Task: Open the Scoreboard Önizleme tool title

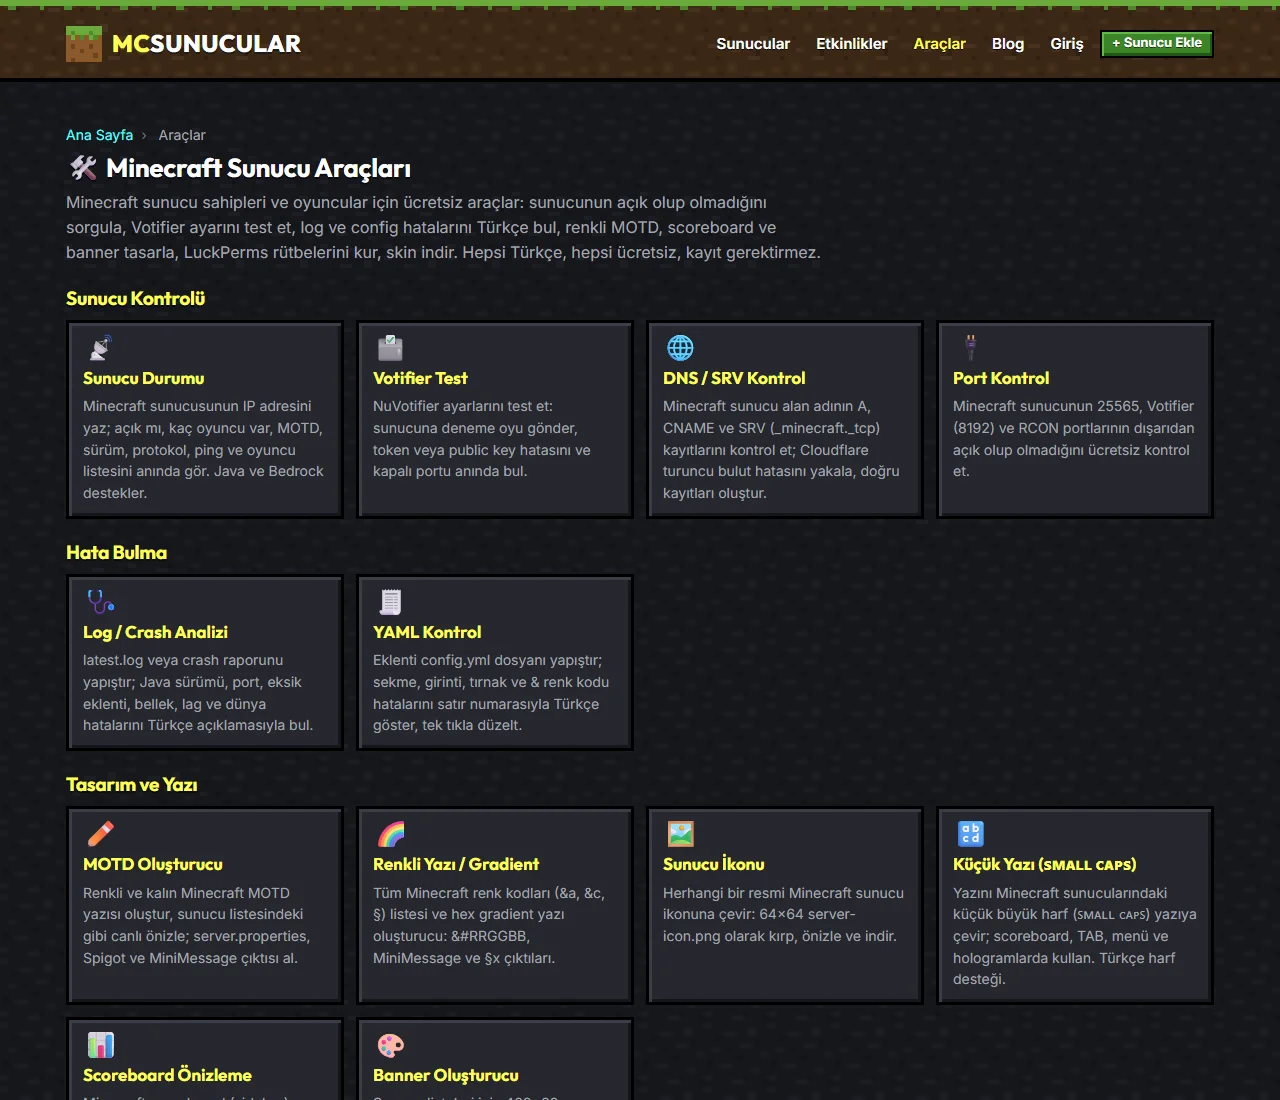Action: (167, 1075)
